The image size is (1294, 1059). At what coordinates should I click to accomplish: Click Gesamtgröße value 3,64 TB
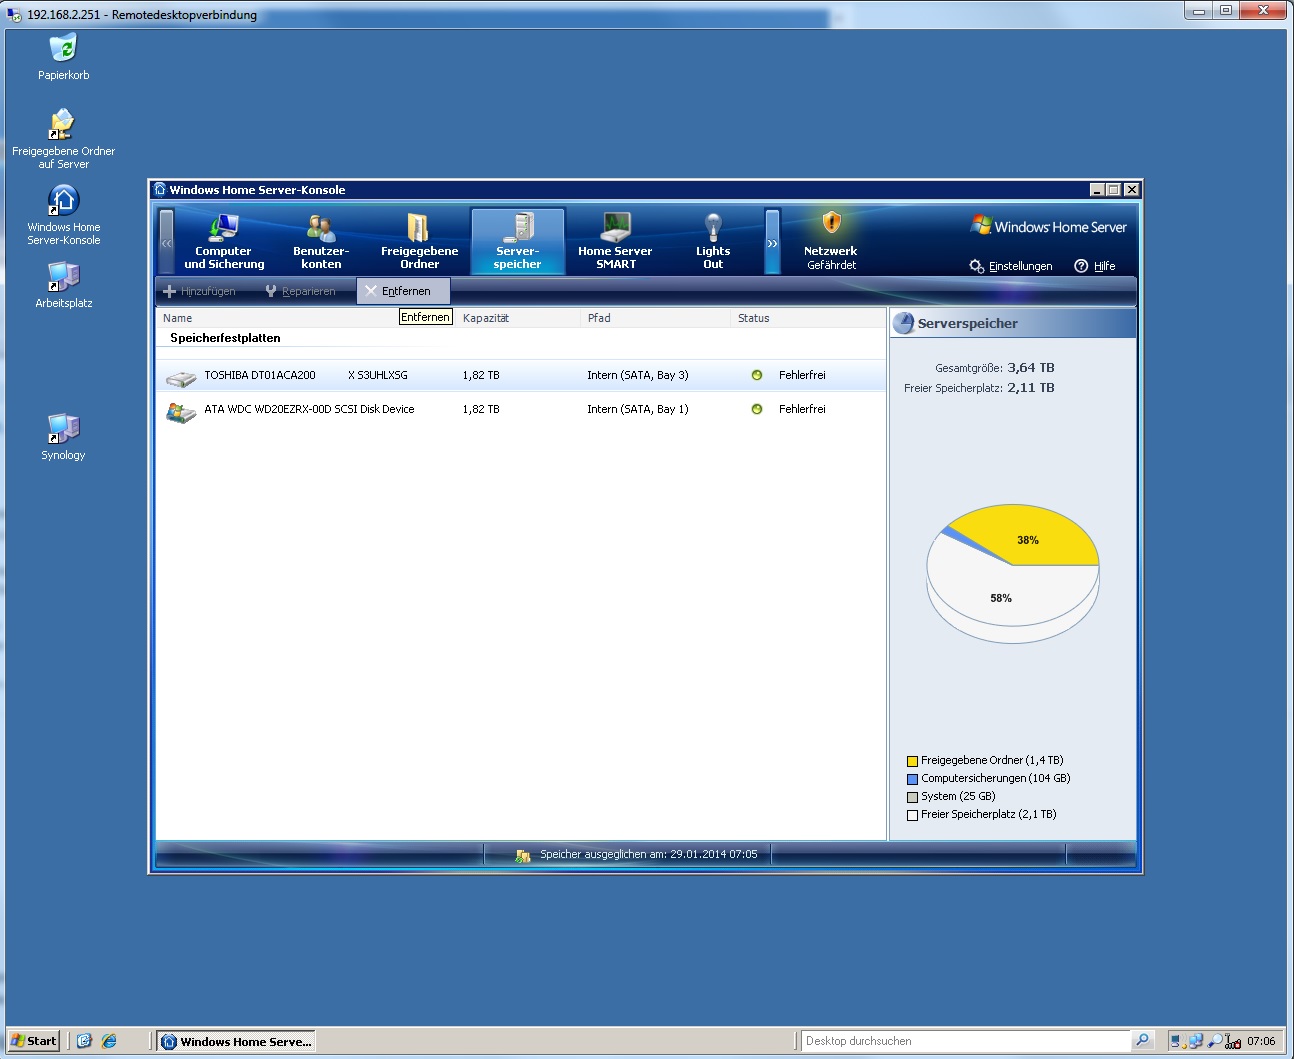pyautogui.click(x=1031, y=368)
